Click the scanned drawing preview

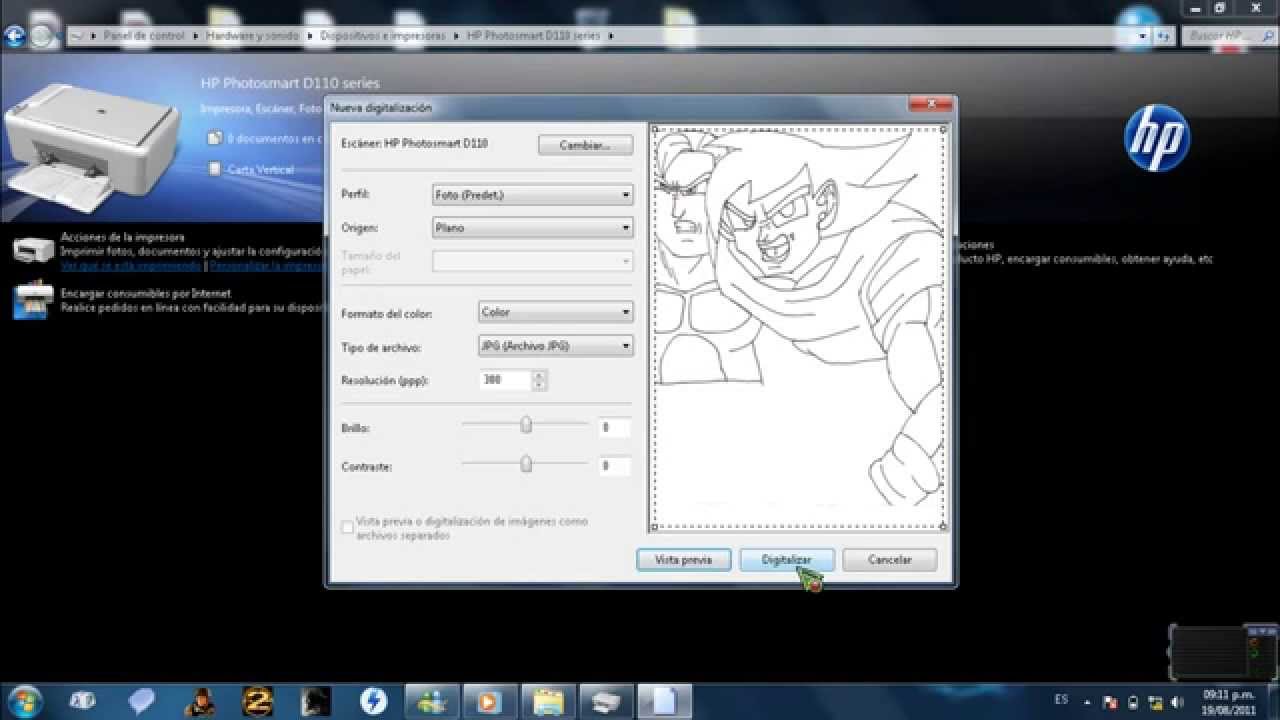click(x=799, y=327)
